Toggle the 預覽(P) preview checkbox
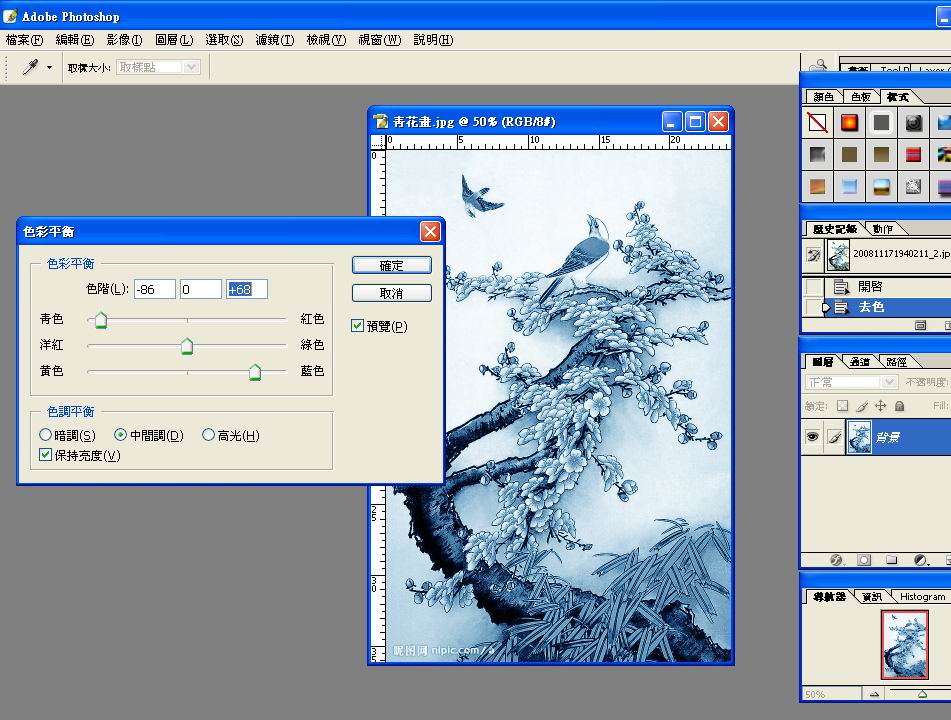This screenshot has height=720, width=951. 357,326
